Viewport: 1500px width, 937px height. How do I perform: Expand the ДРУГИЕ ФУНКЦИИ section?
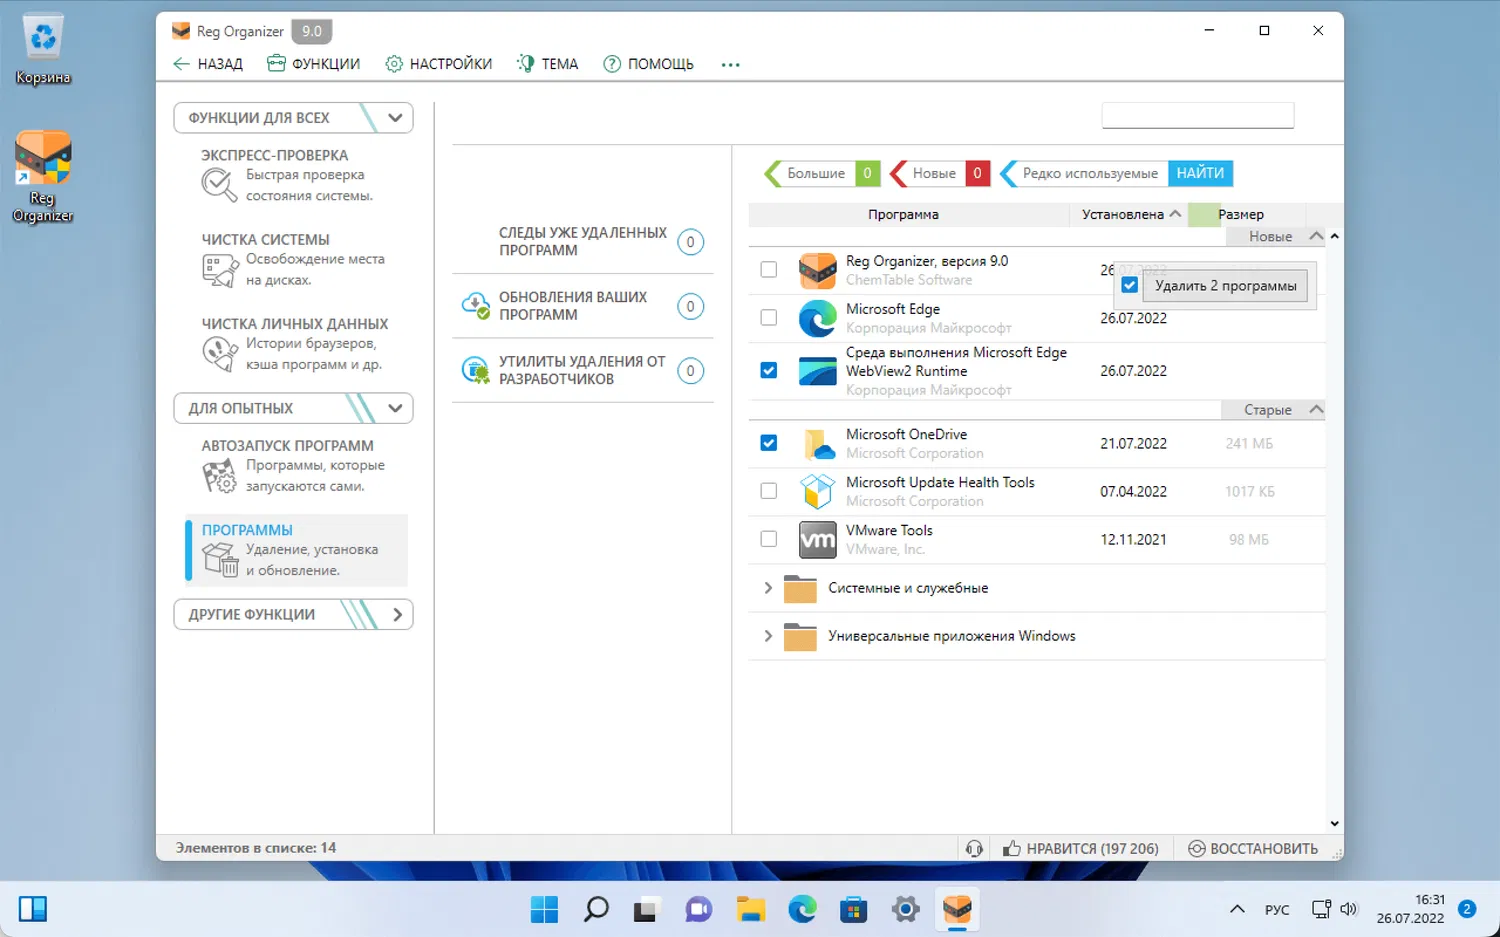tap(397, 614)
